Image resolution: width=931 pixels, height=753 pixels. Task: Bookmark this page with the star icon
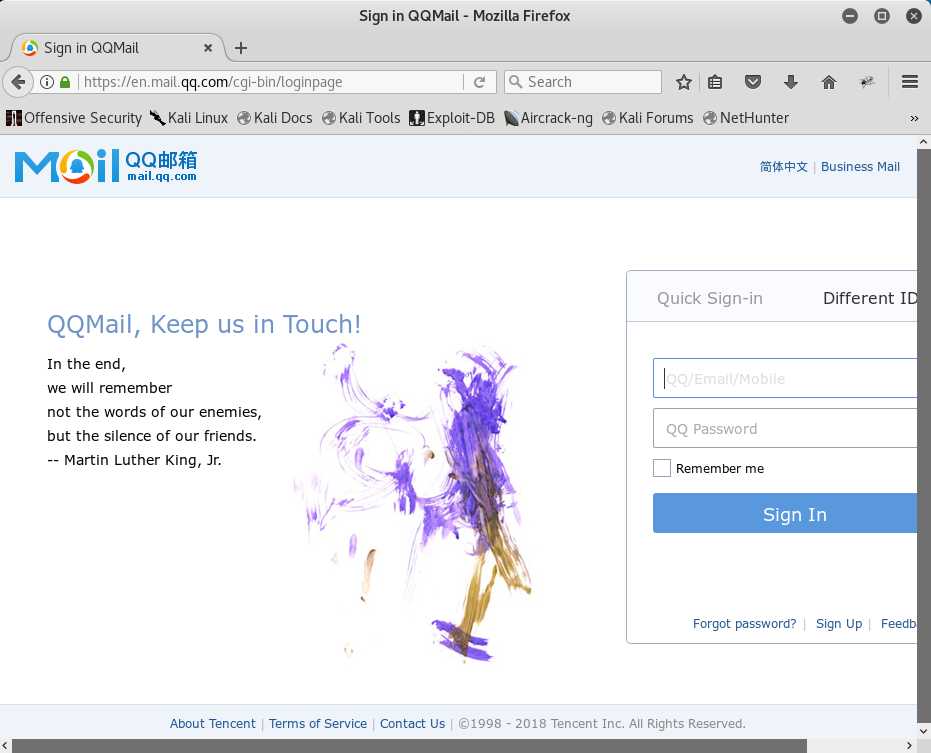point(683,82)
